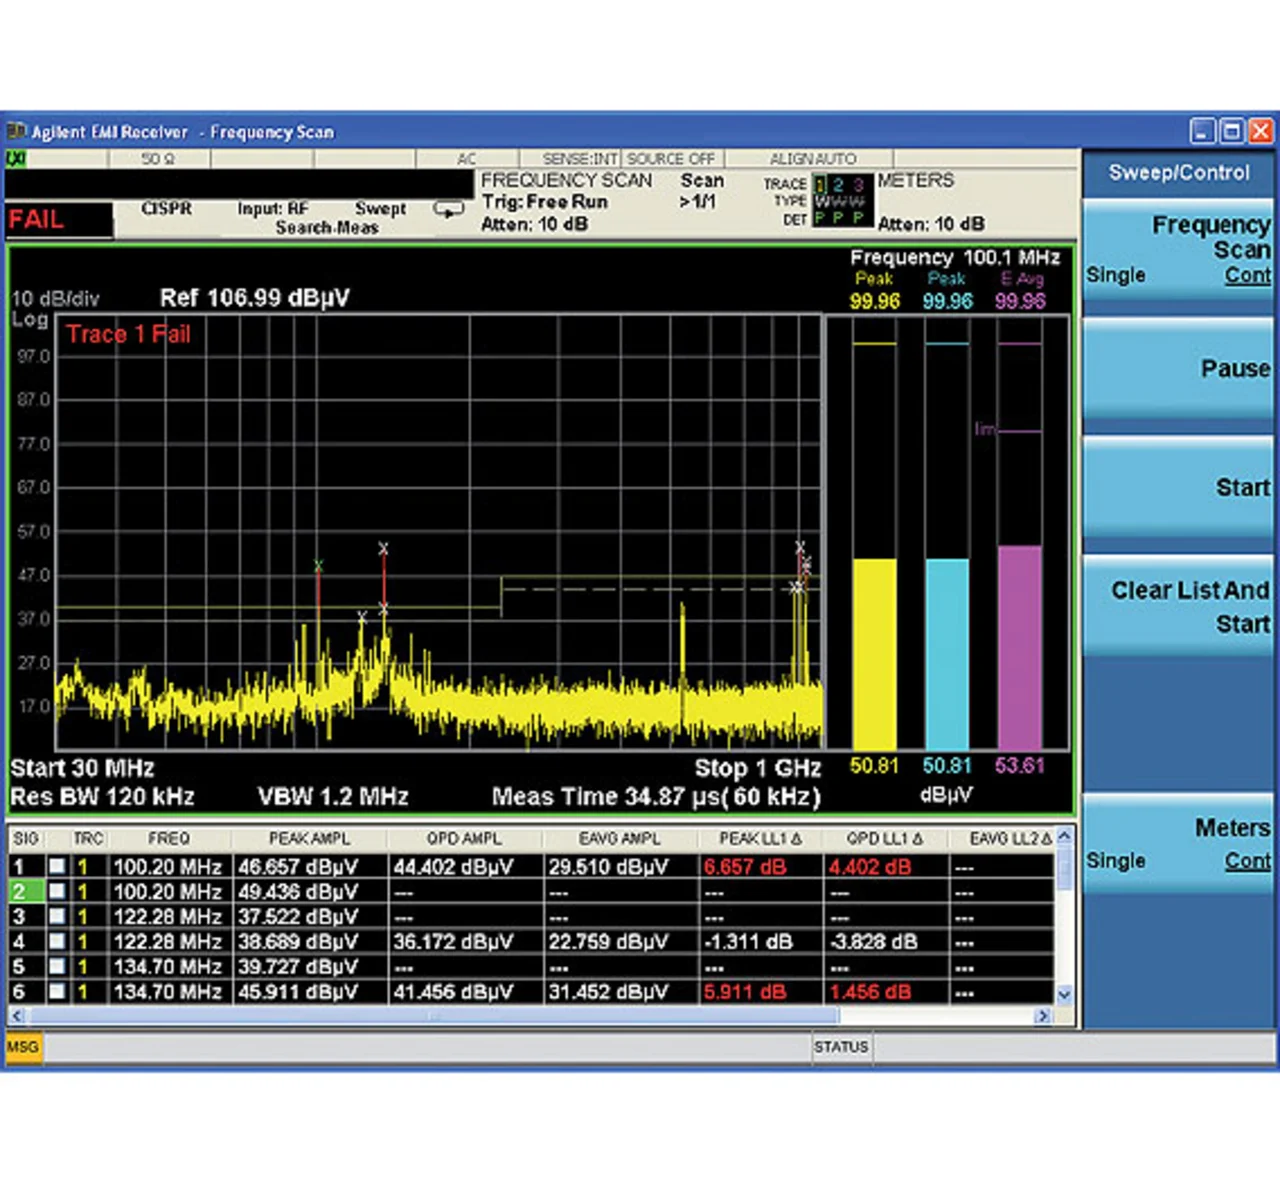Viewport: 1280px width, 1190px height.
Task: Click Res BW 120 kHz label
Action: [x=102, y=797]
